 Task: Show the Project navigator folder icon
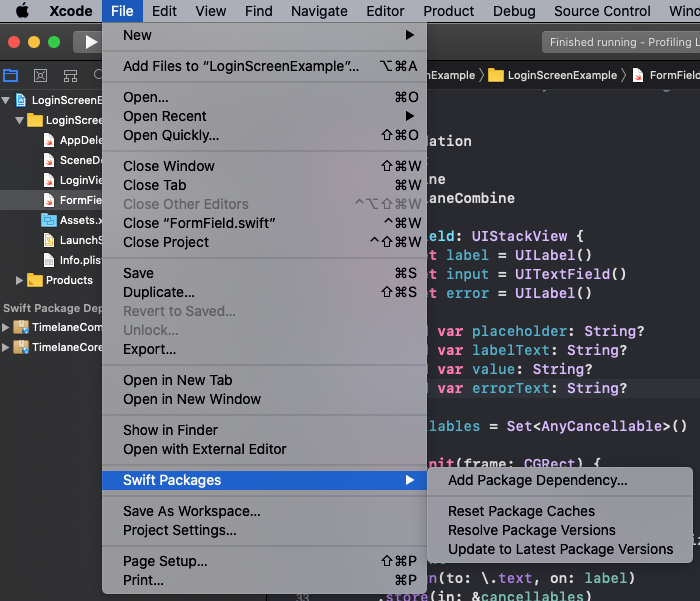pyautogui.click(x=11, y=75)
